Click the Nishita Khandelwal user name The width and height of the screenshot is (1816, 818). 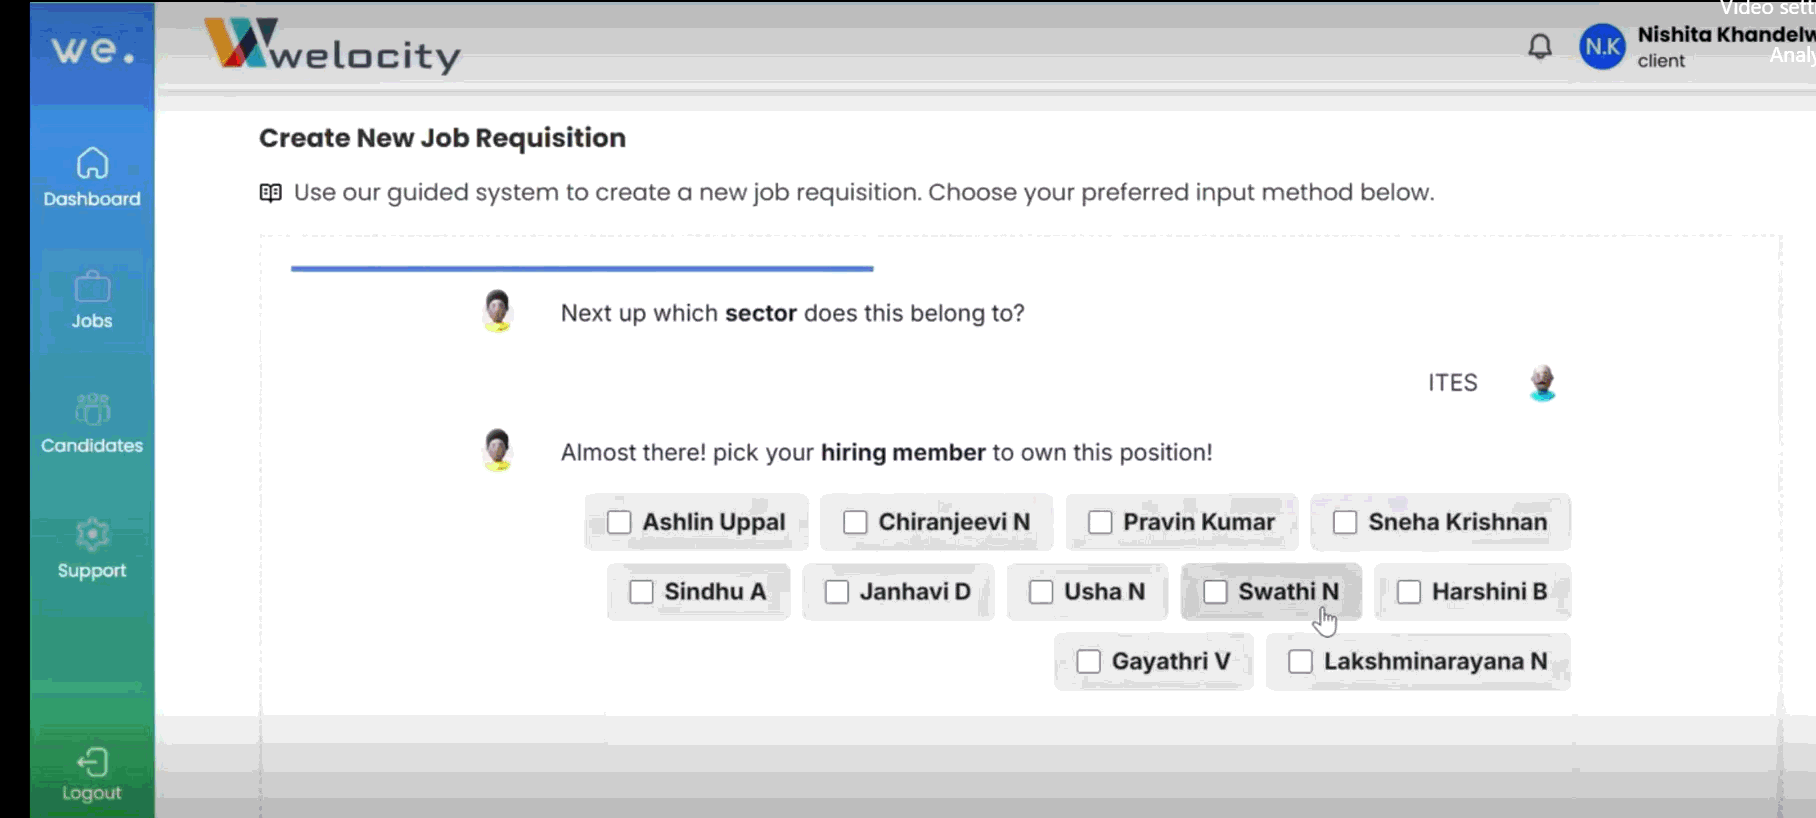[x=1725, y=34]
